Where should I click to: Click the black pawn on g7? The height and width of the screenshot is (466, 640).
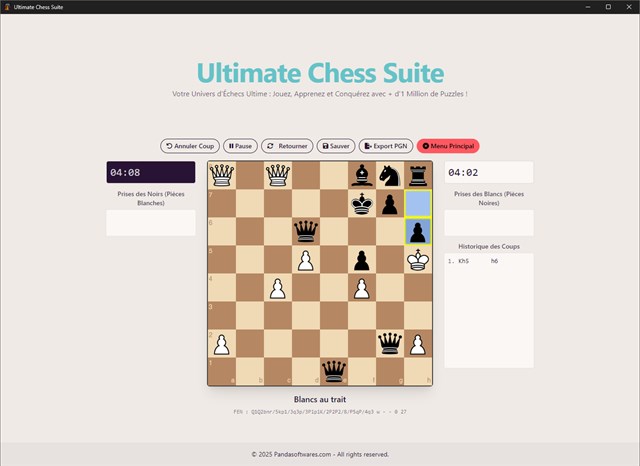tap(390, 203)
